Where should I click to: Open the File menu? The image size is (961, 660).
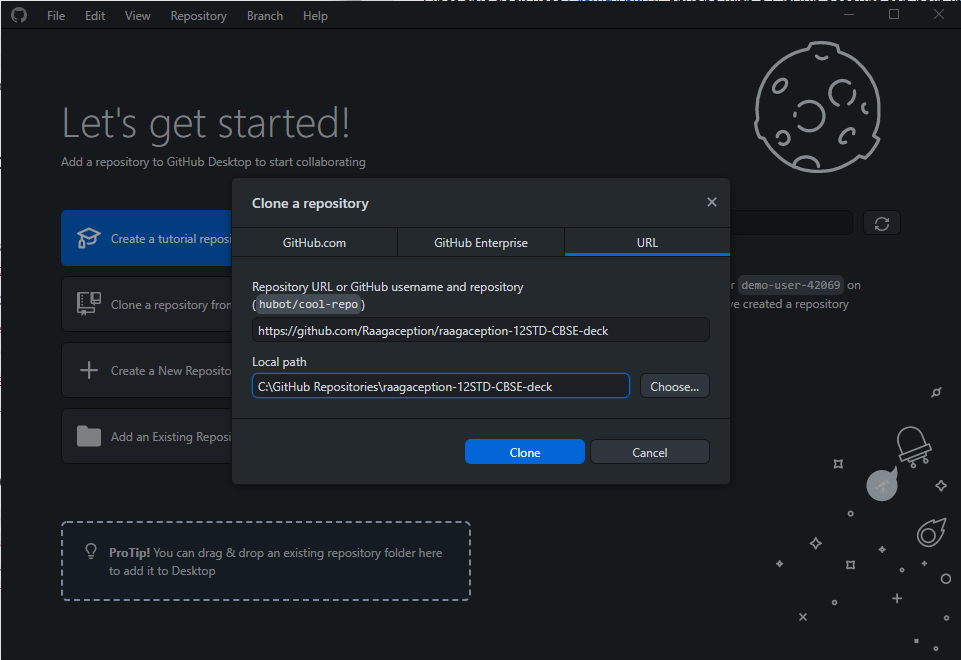tap(56, 16)
